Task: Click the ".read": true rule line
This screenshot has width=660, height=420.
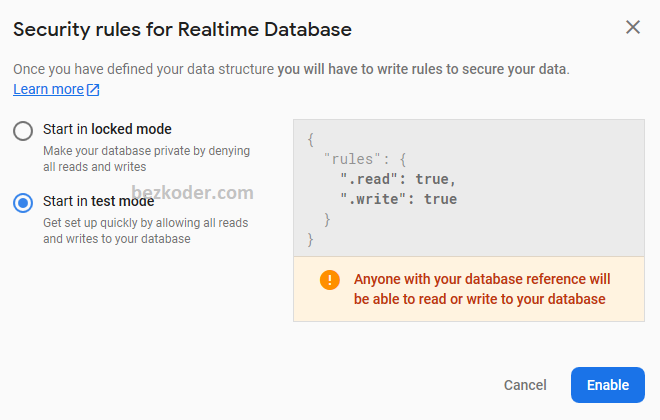Action: pos(398,179)
